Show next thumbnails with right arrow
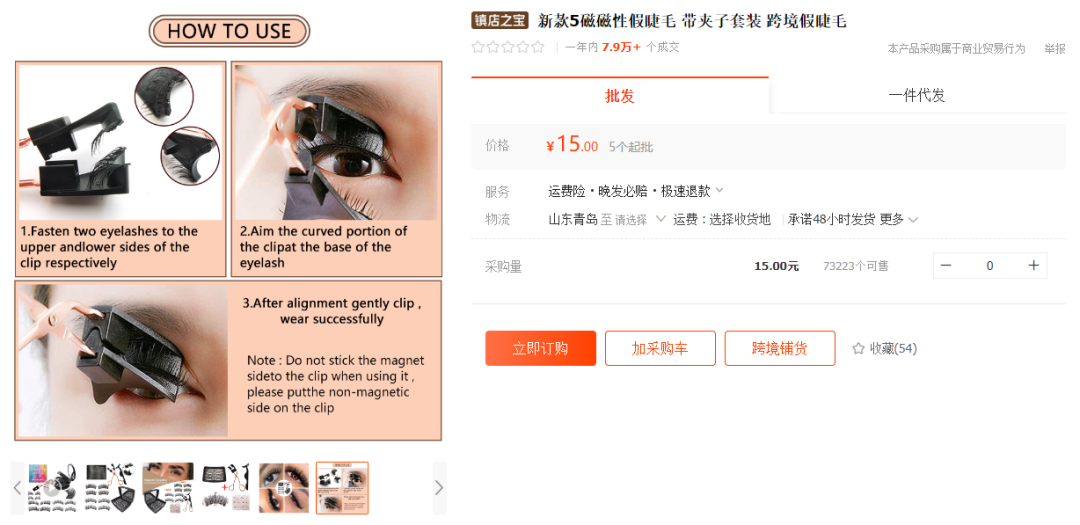The width and height of the screenshot is (1080, 525). tap(439, 488)
